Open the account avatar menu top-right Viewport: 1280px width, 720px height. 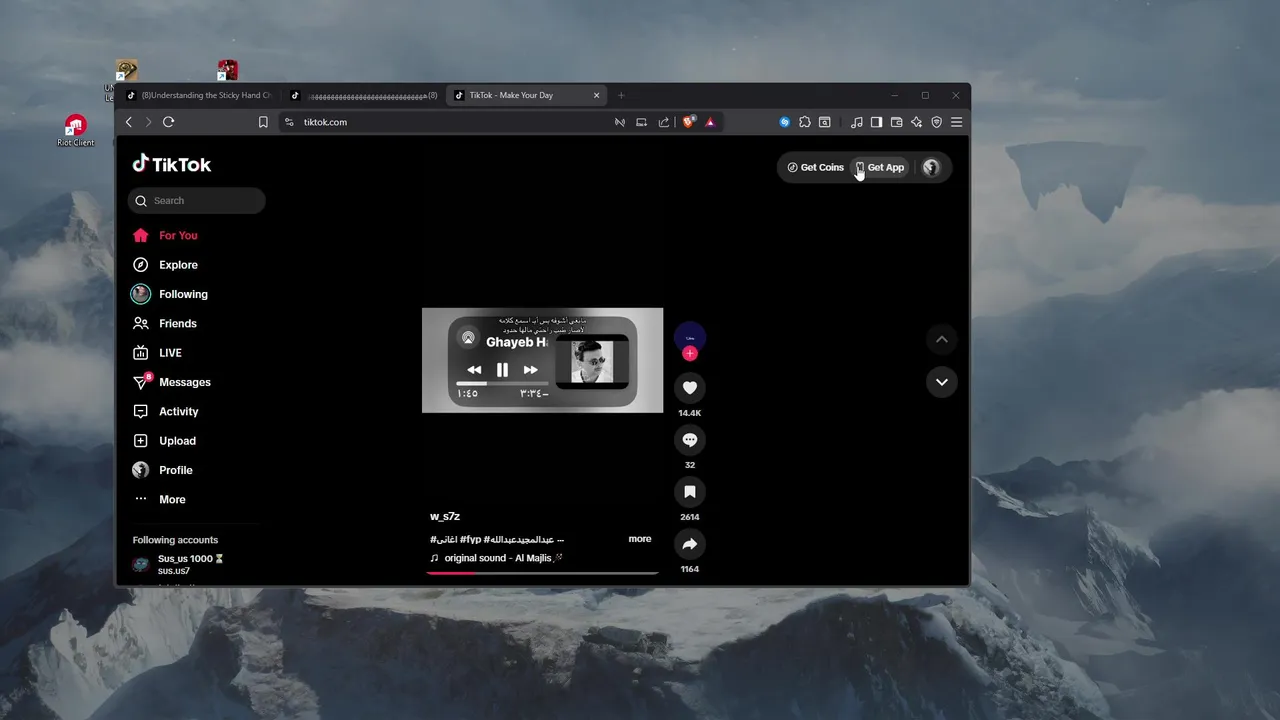(931, 167)
